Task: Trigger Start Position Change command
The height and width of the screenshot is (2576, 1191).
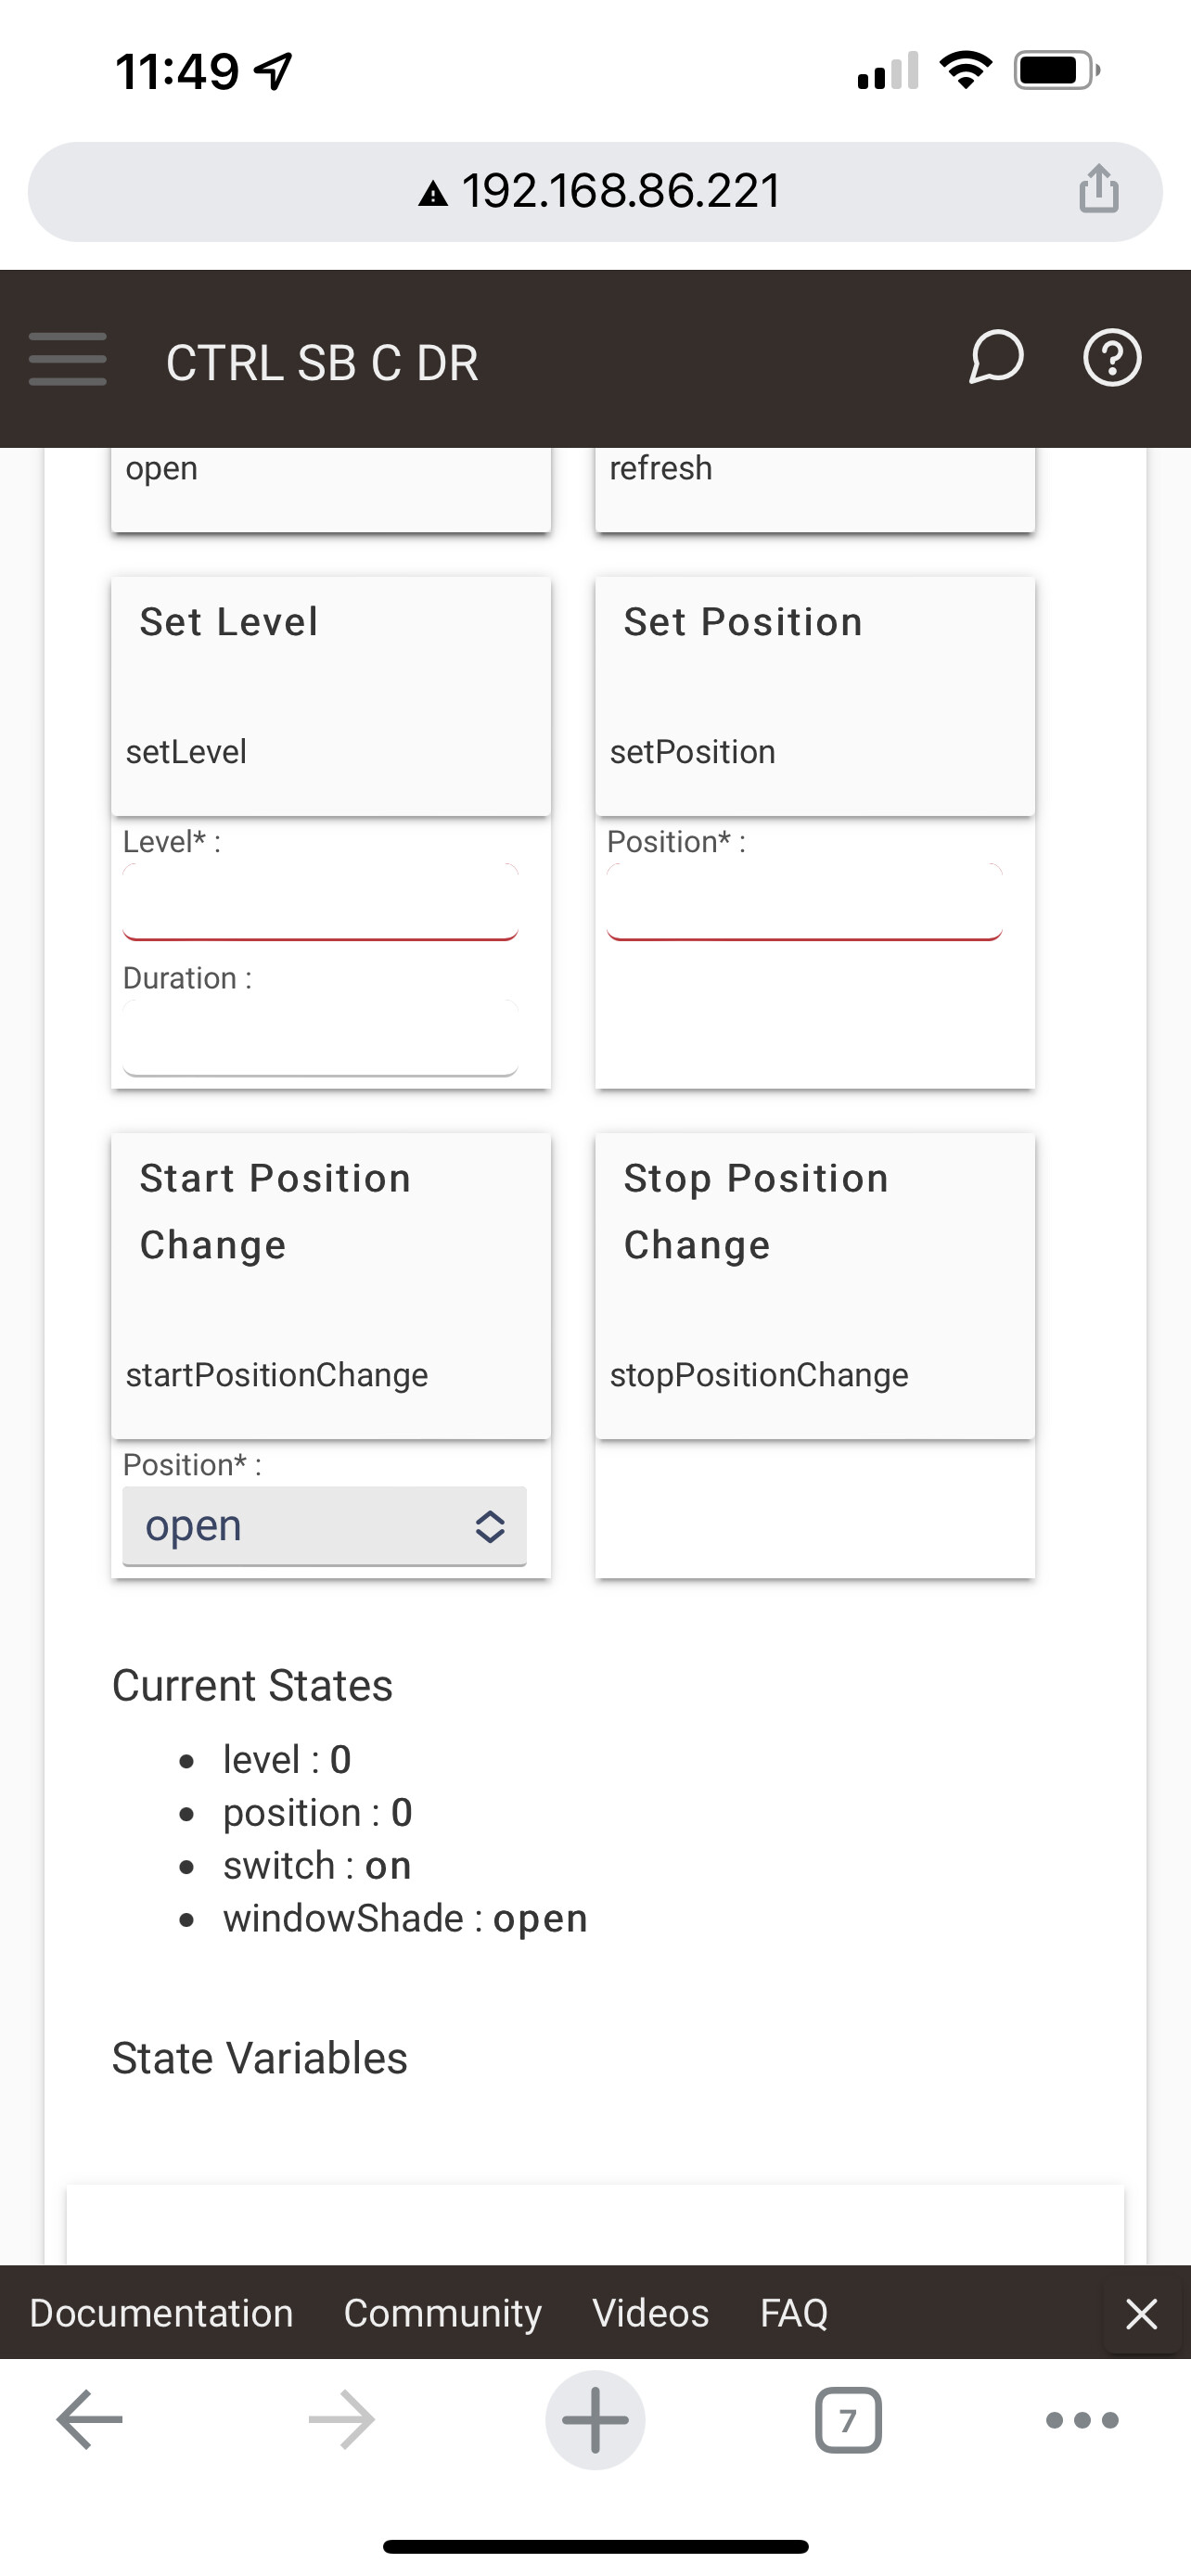Action: tap(331, 1286)
